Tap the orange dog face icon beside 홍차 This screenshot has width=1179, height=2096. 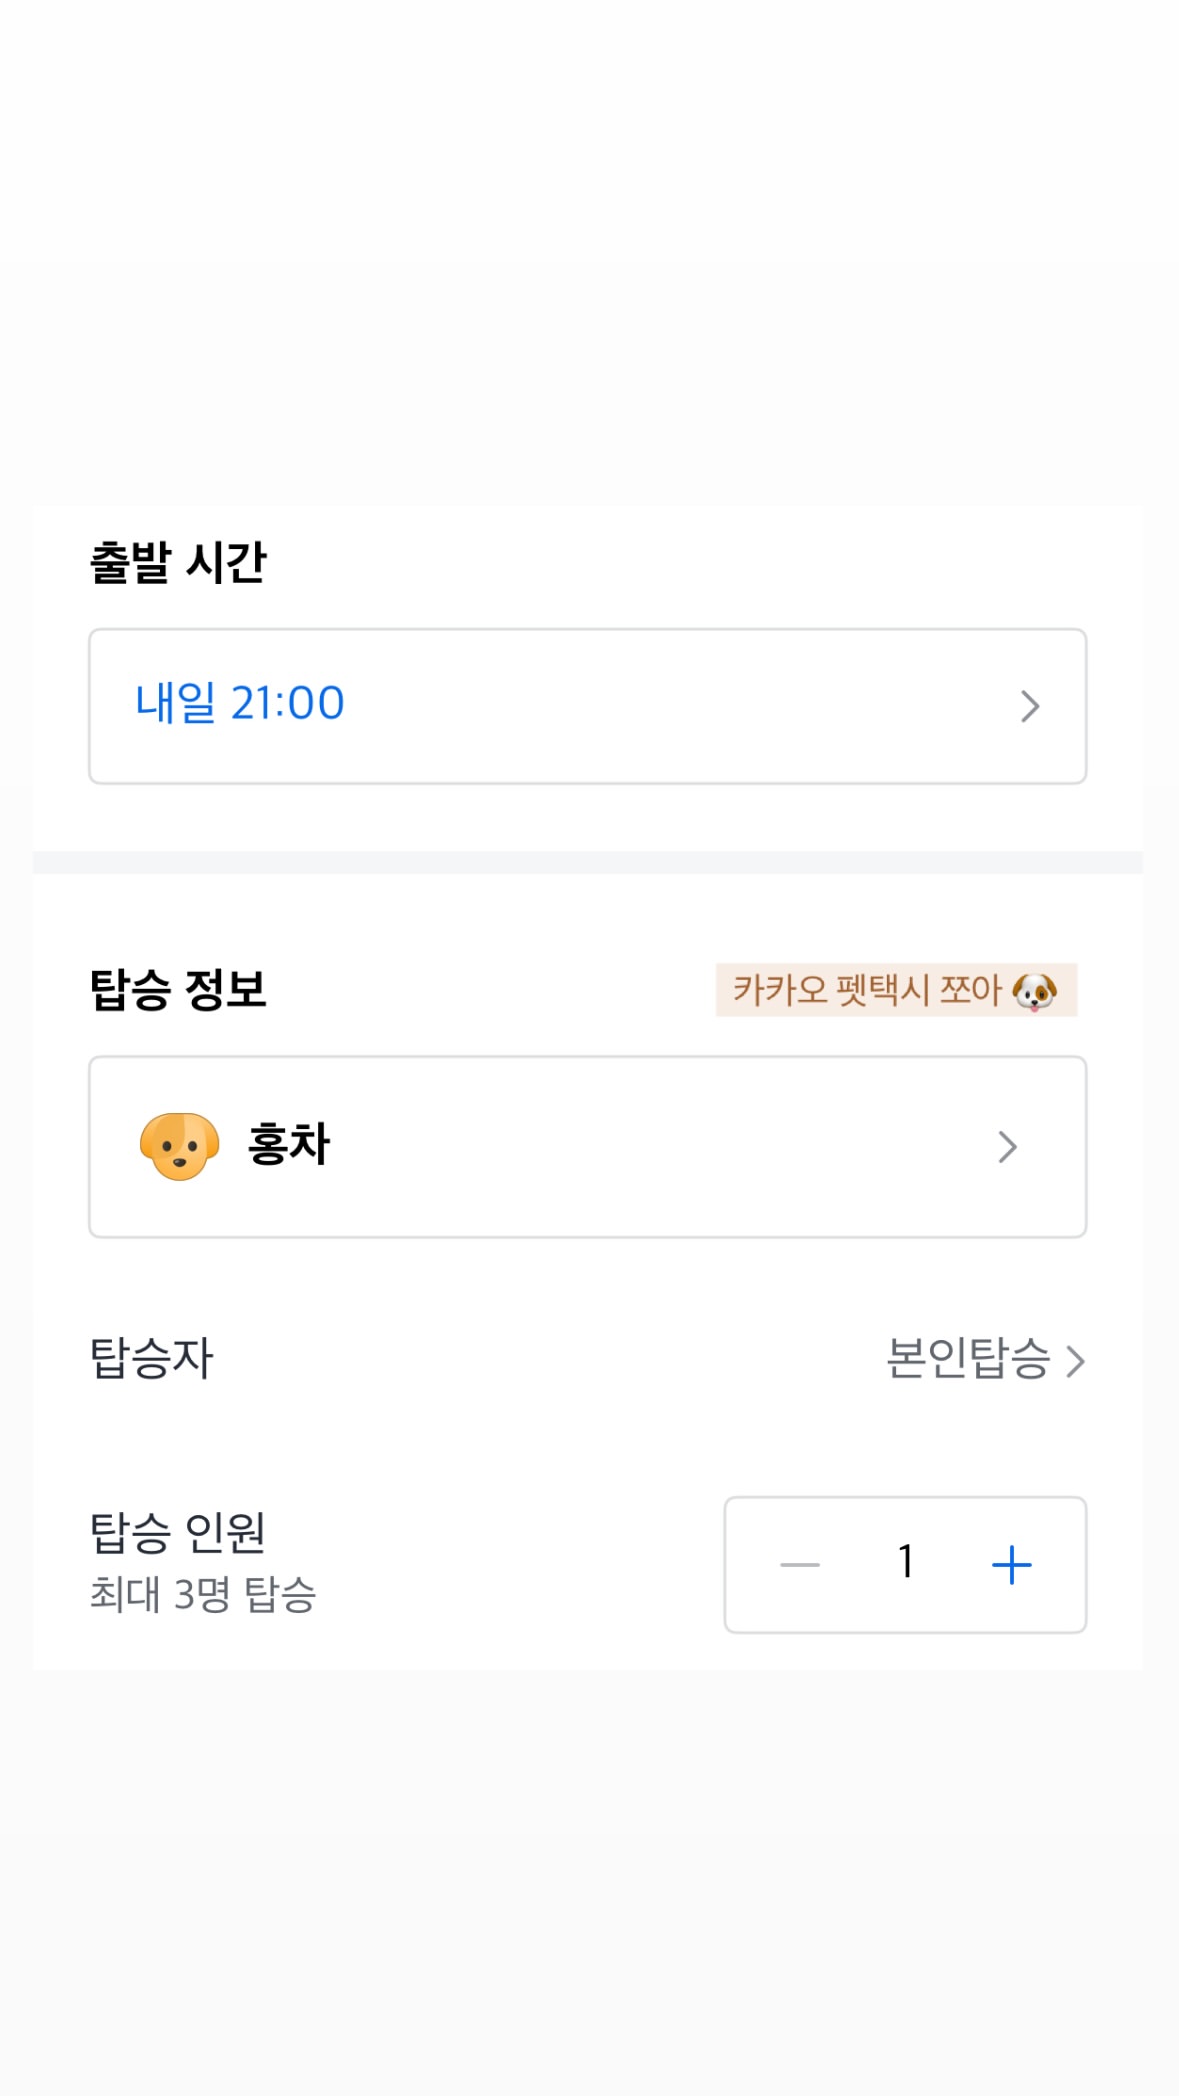(x=179, y=1146)
